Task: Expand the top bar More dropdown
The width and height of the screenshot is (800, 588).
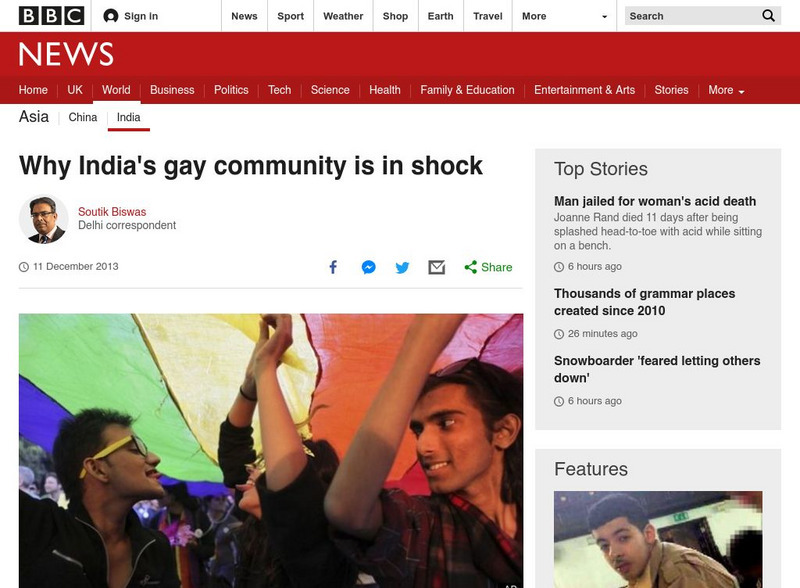Action: pyautogui.click(x=564, y=16)
